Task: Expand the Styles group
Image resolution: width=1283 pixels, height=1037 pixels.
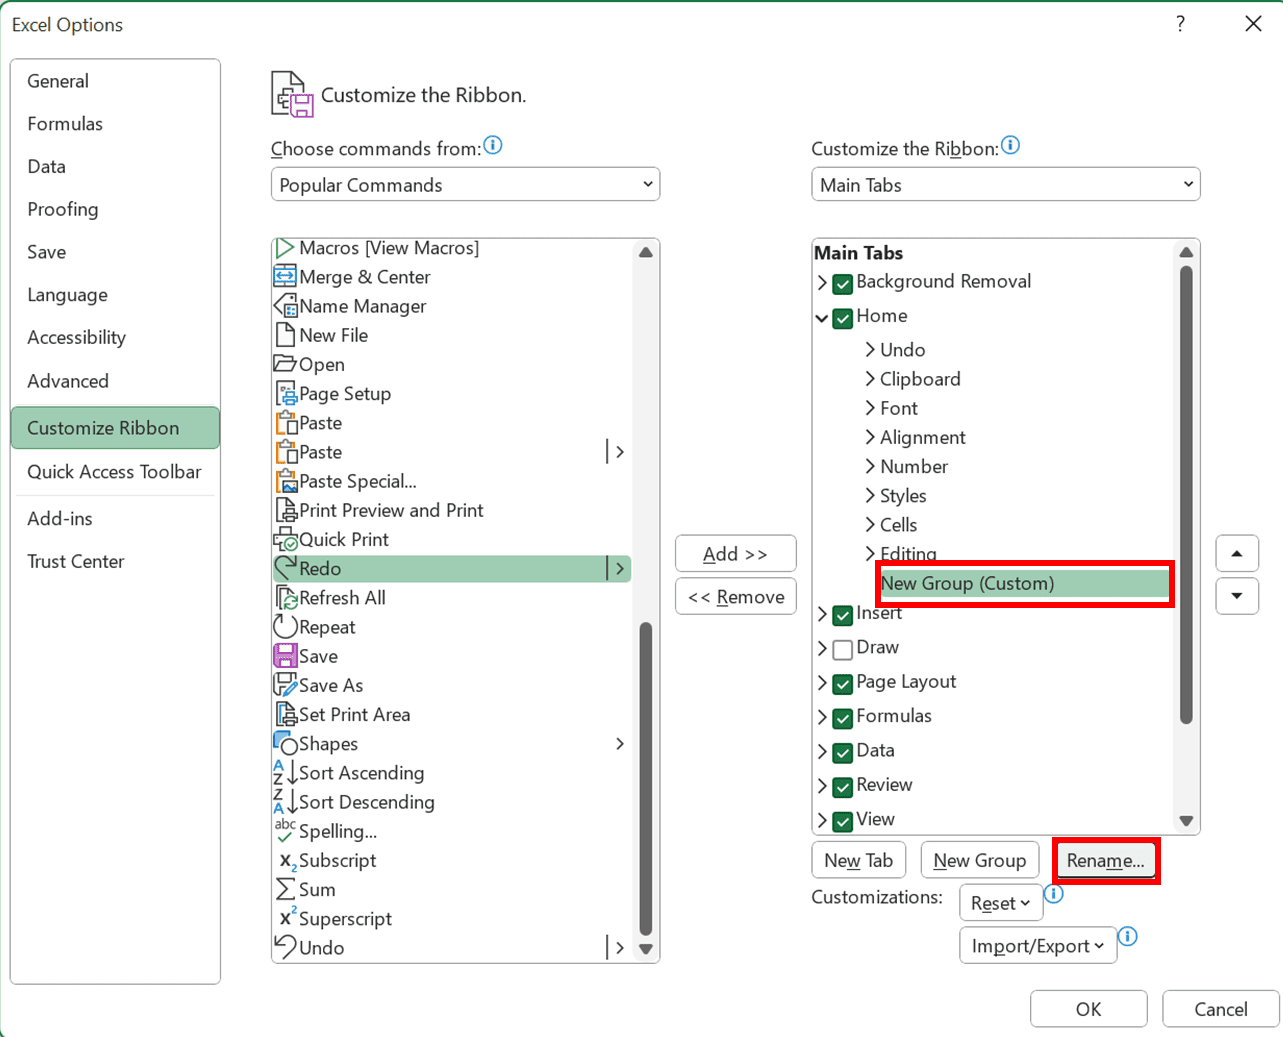Action: pyautogui.click(x=870, y=496)
